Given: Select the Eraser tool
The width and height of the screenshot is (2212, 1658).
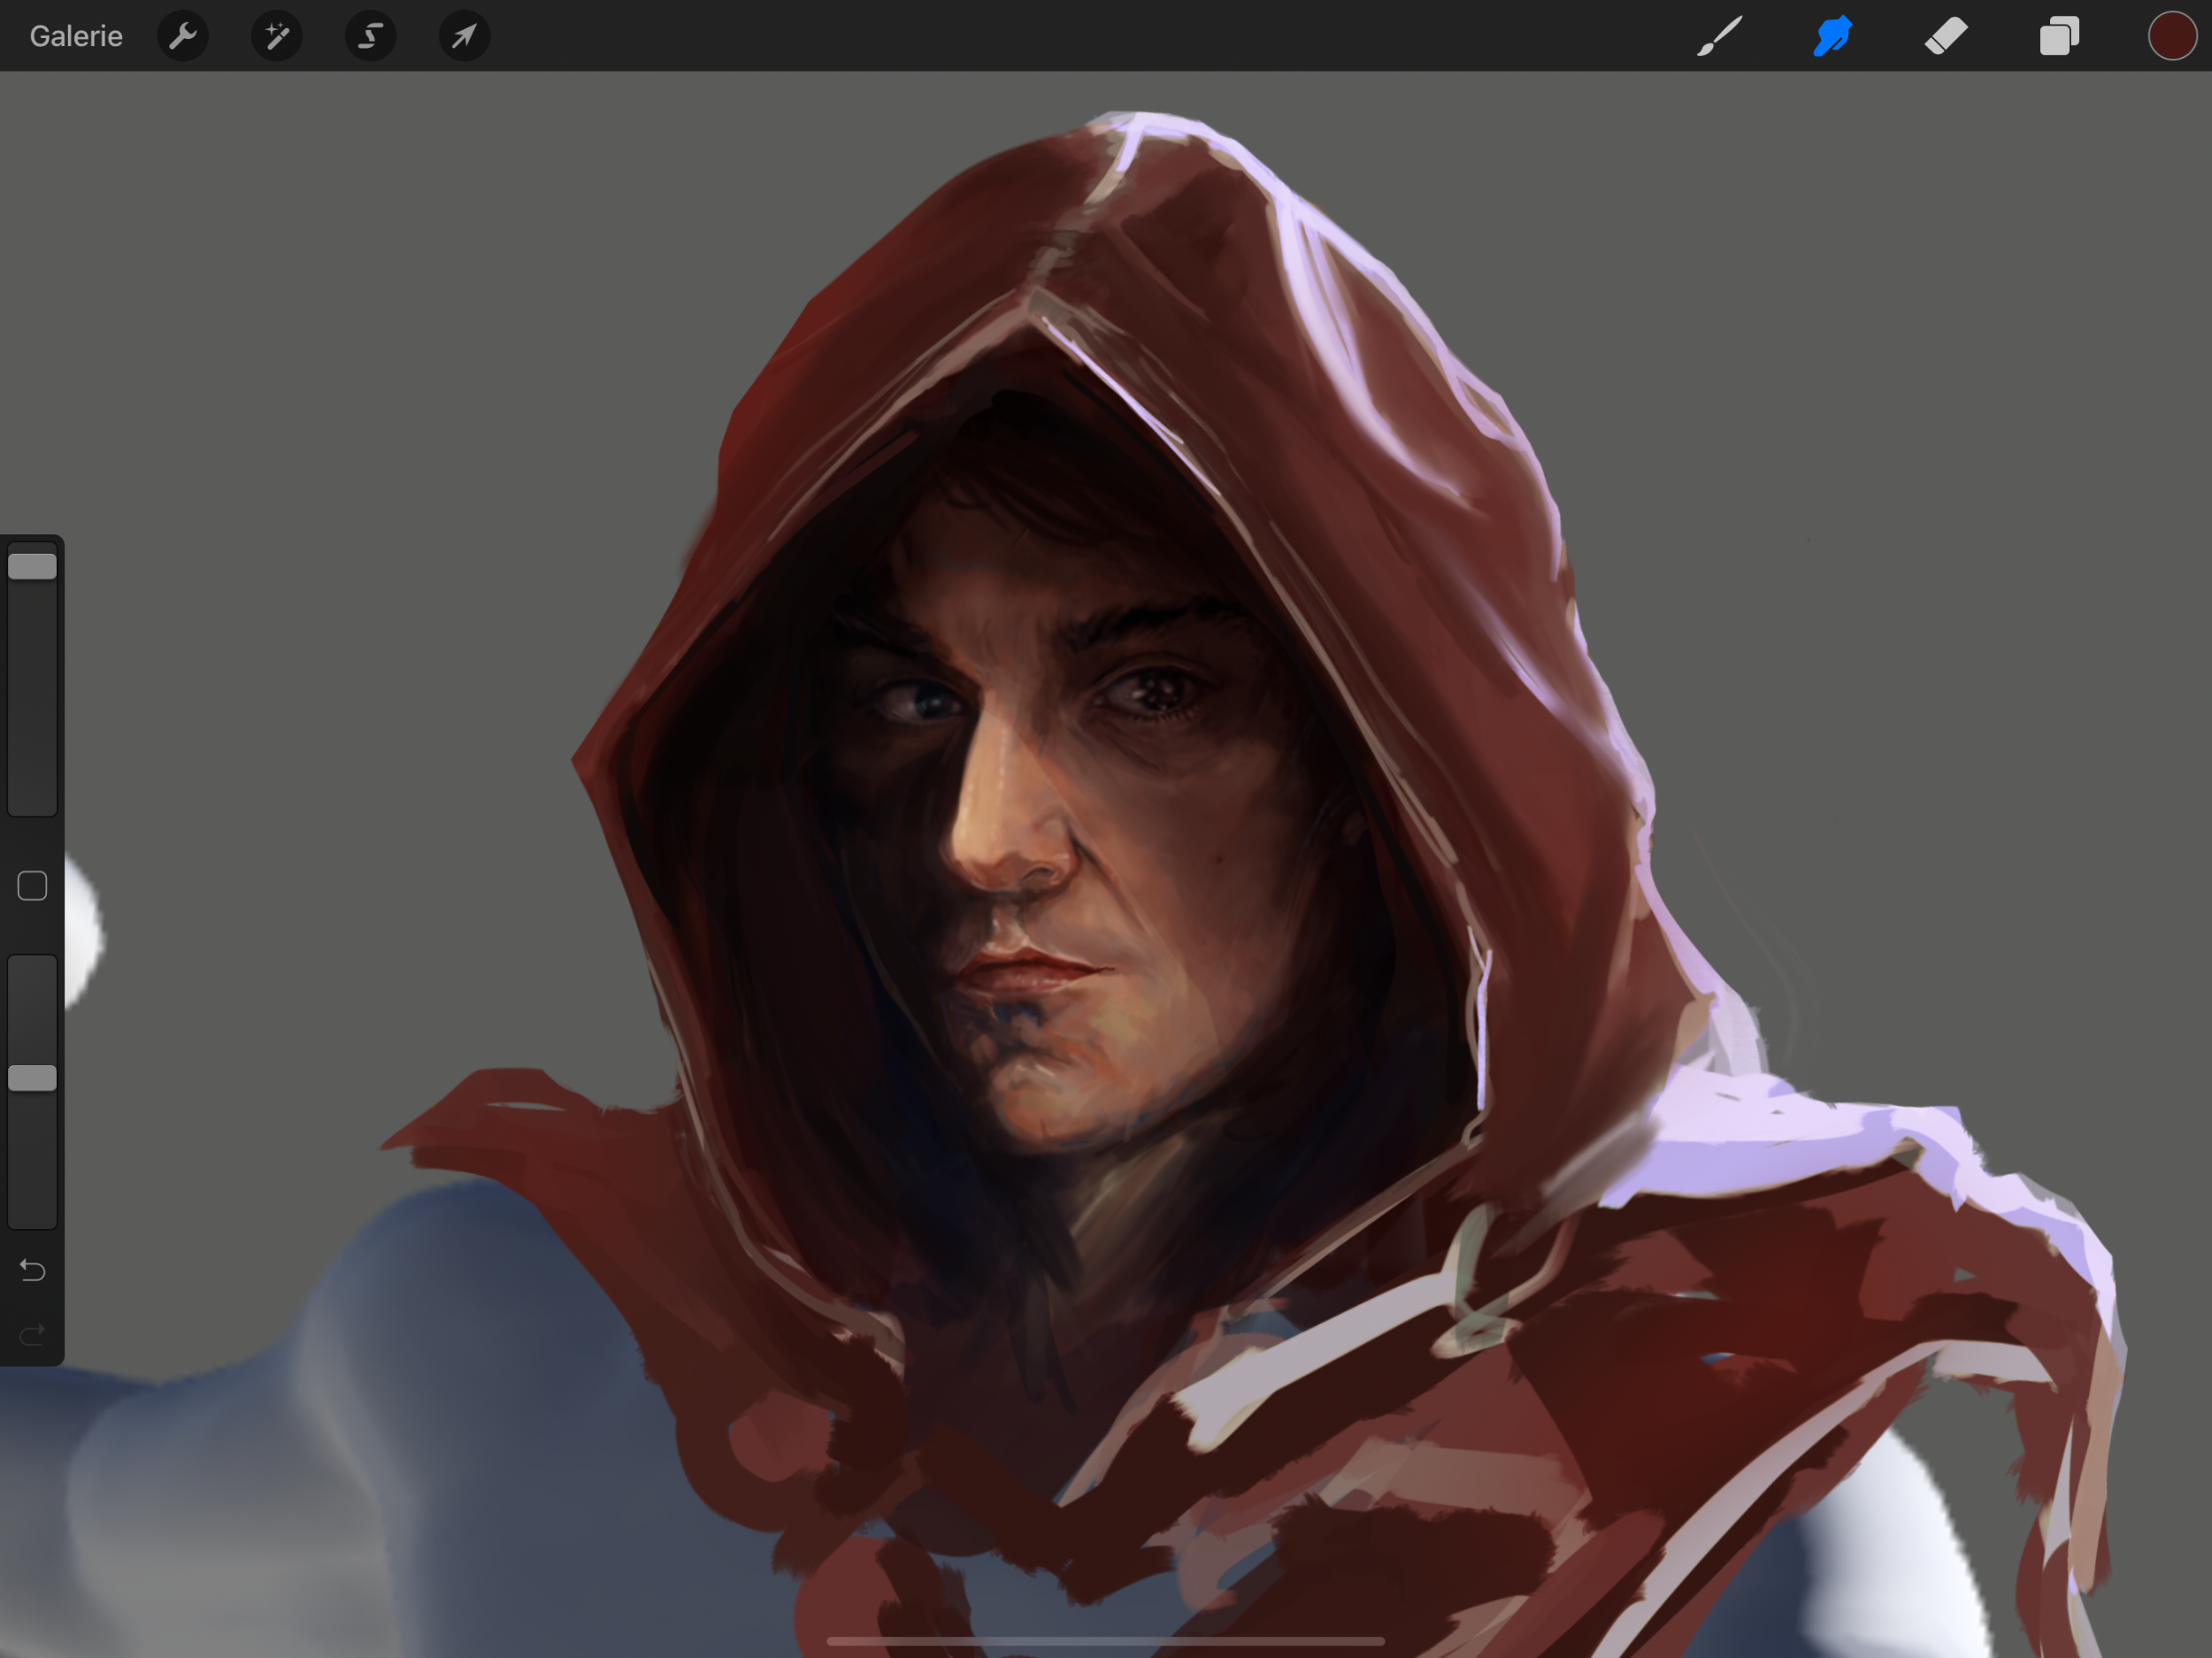Looking at the screenshot, I should point(1946,36).
